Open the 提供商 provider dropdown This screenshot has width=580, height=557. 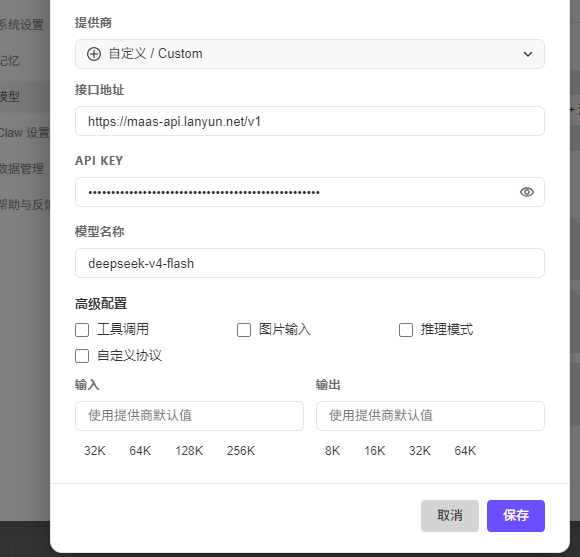(310, 54)
